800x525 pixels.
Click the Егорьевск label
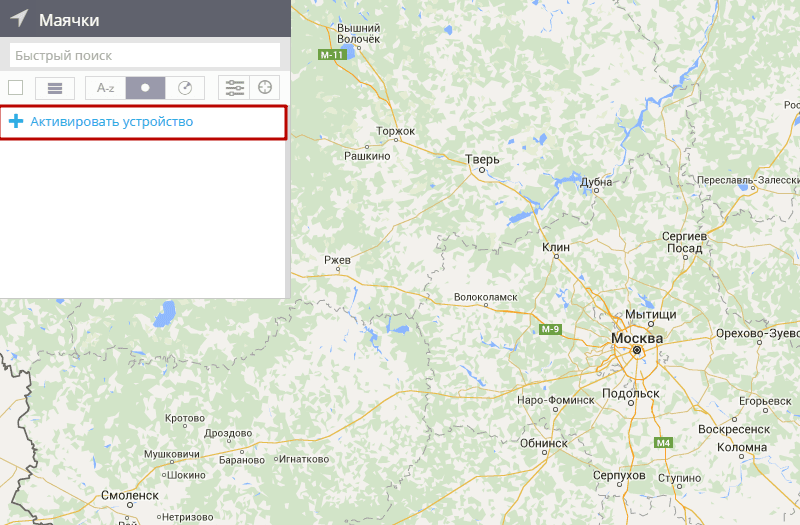(x=765, y=401)
